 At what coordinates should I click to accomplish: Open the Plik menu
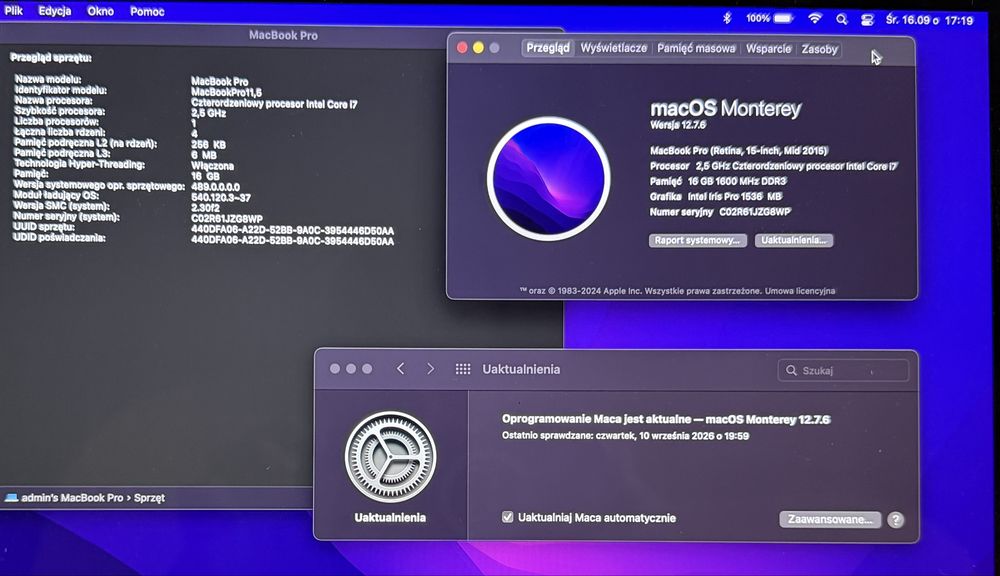click(13, 11)
